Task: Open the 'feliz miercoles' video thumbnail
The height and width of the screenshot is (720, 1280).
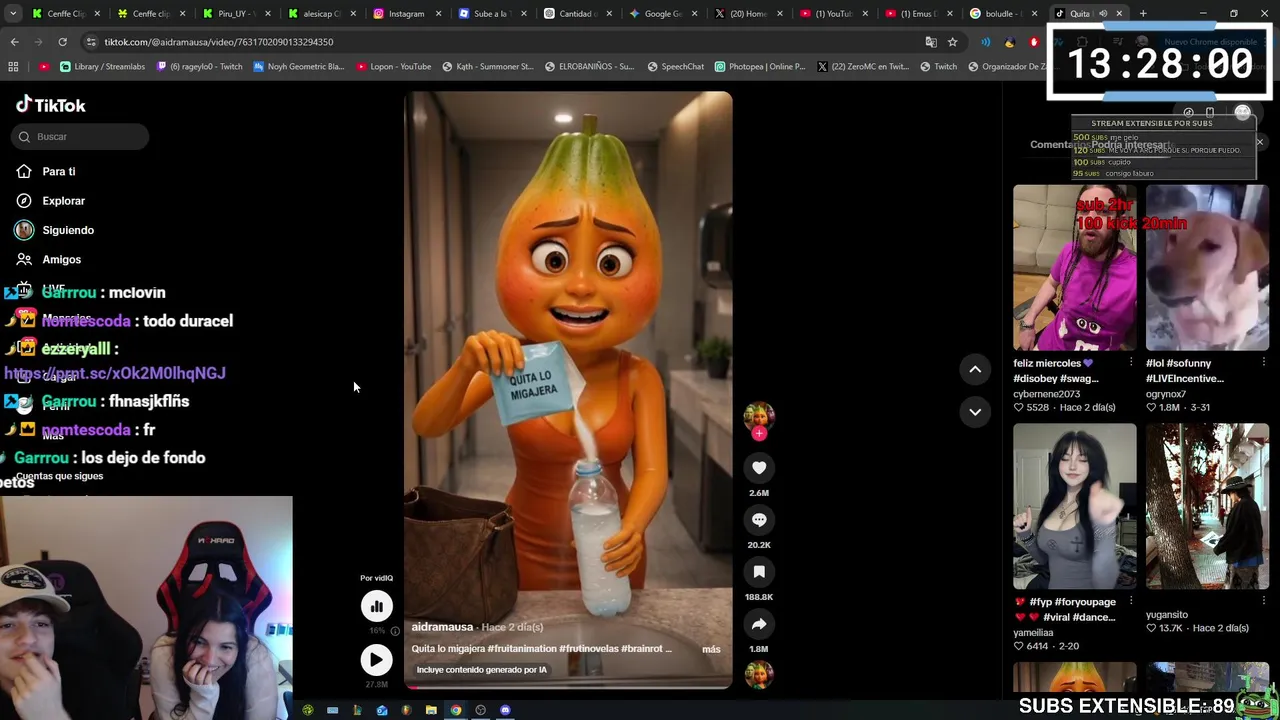Action: [x=1074, y=267]
